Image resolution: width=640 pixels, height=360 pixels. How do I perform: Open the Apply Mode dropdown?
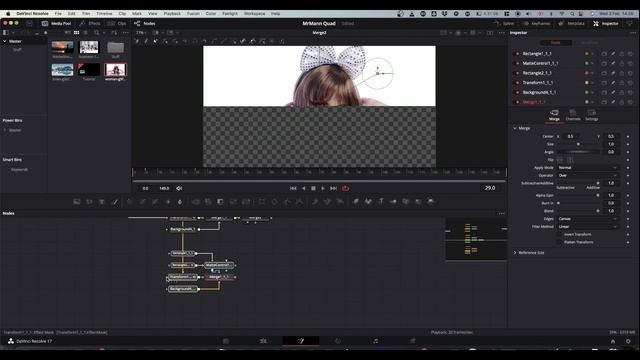pos(588,168)
